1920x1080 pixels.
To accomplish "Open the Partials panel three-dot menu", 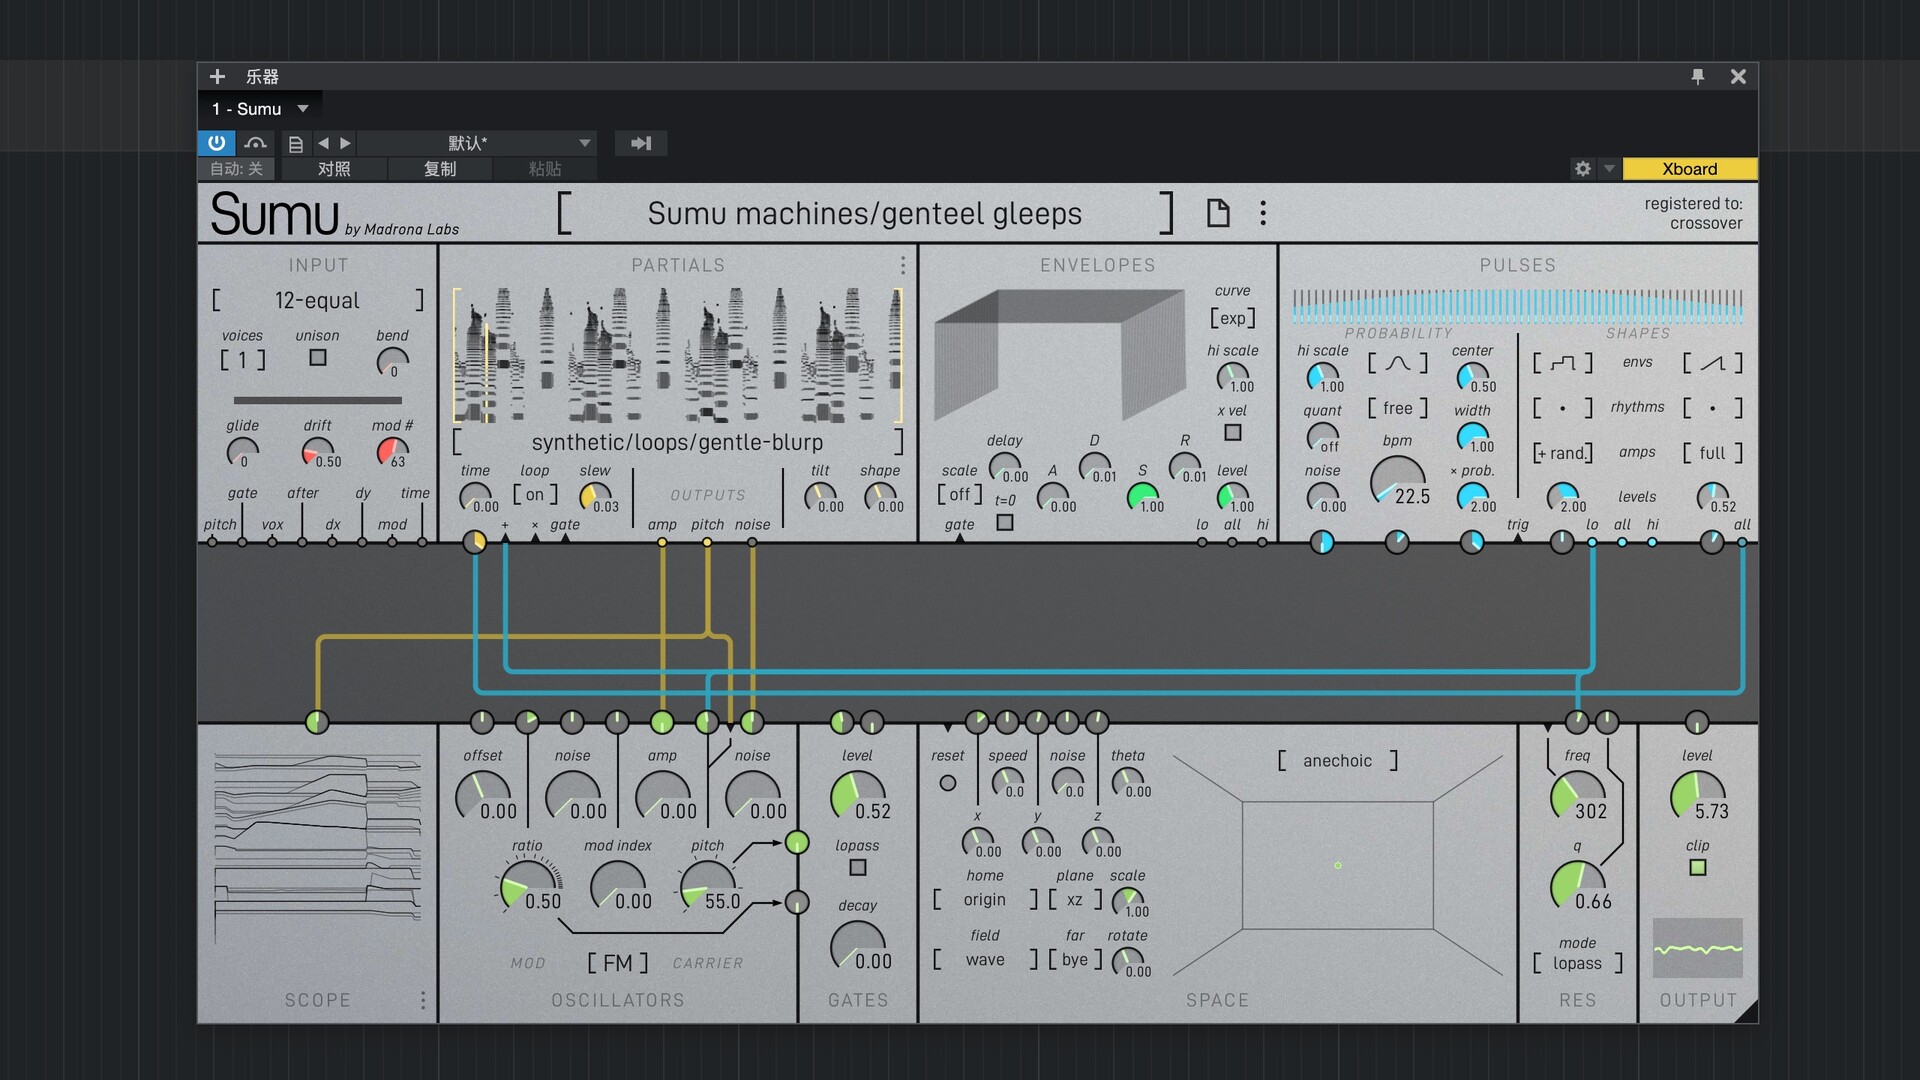I will (x=903, y=265).
